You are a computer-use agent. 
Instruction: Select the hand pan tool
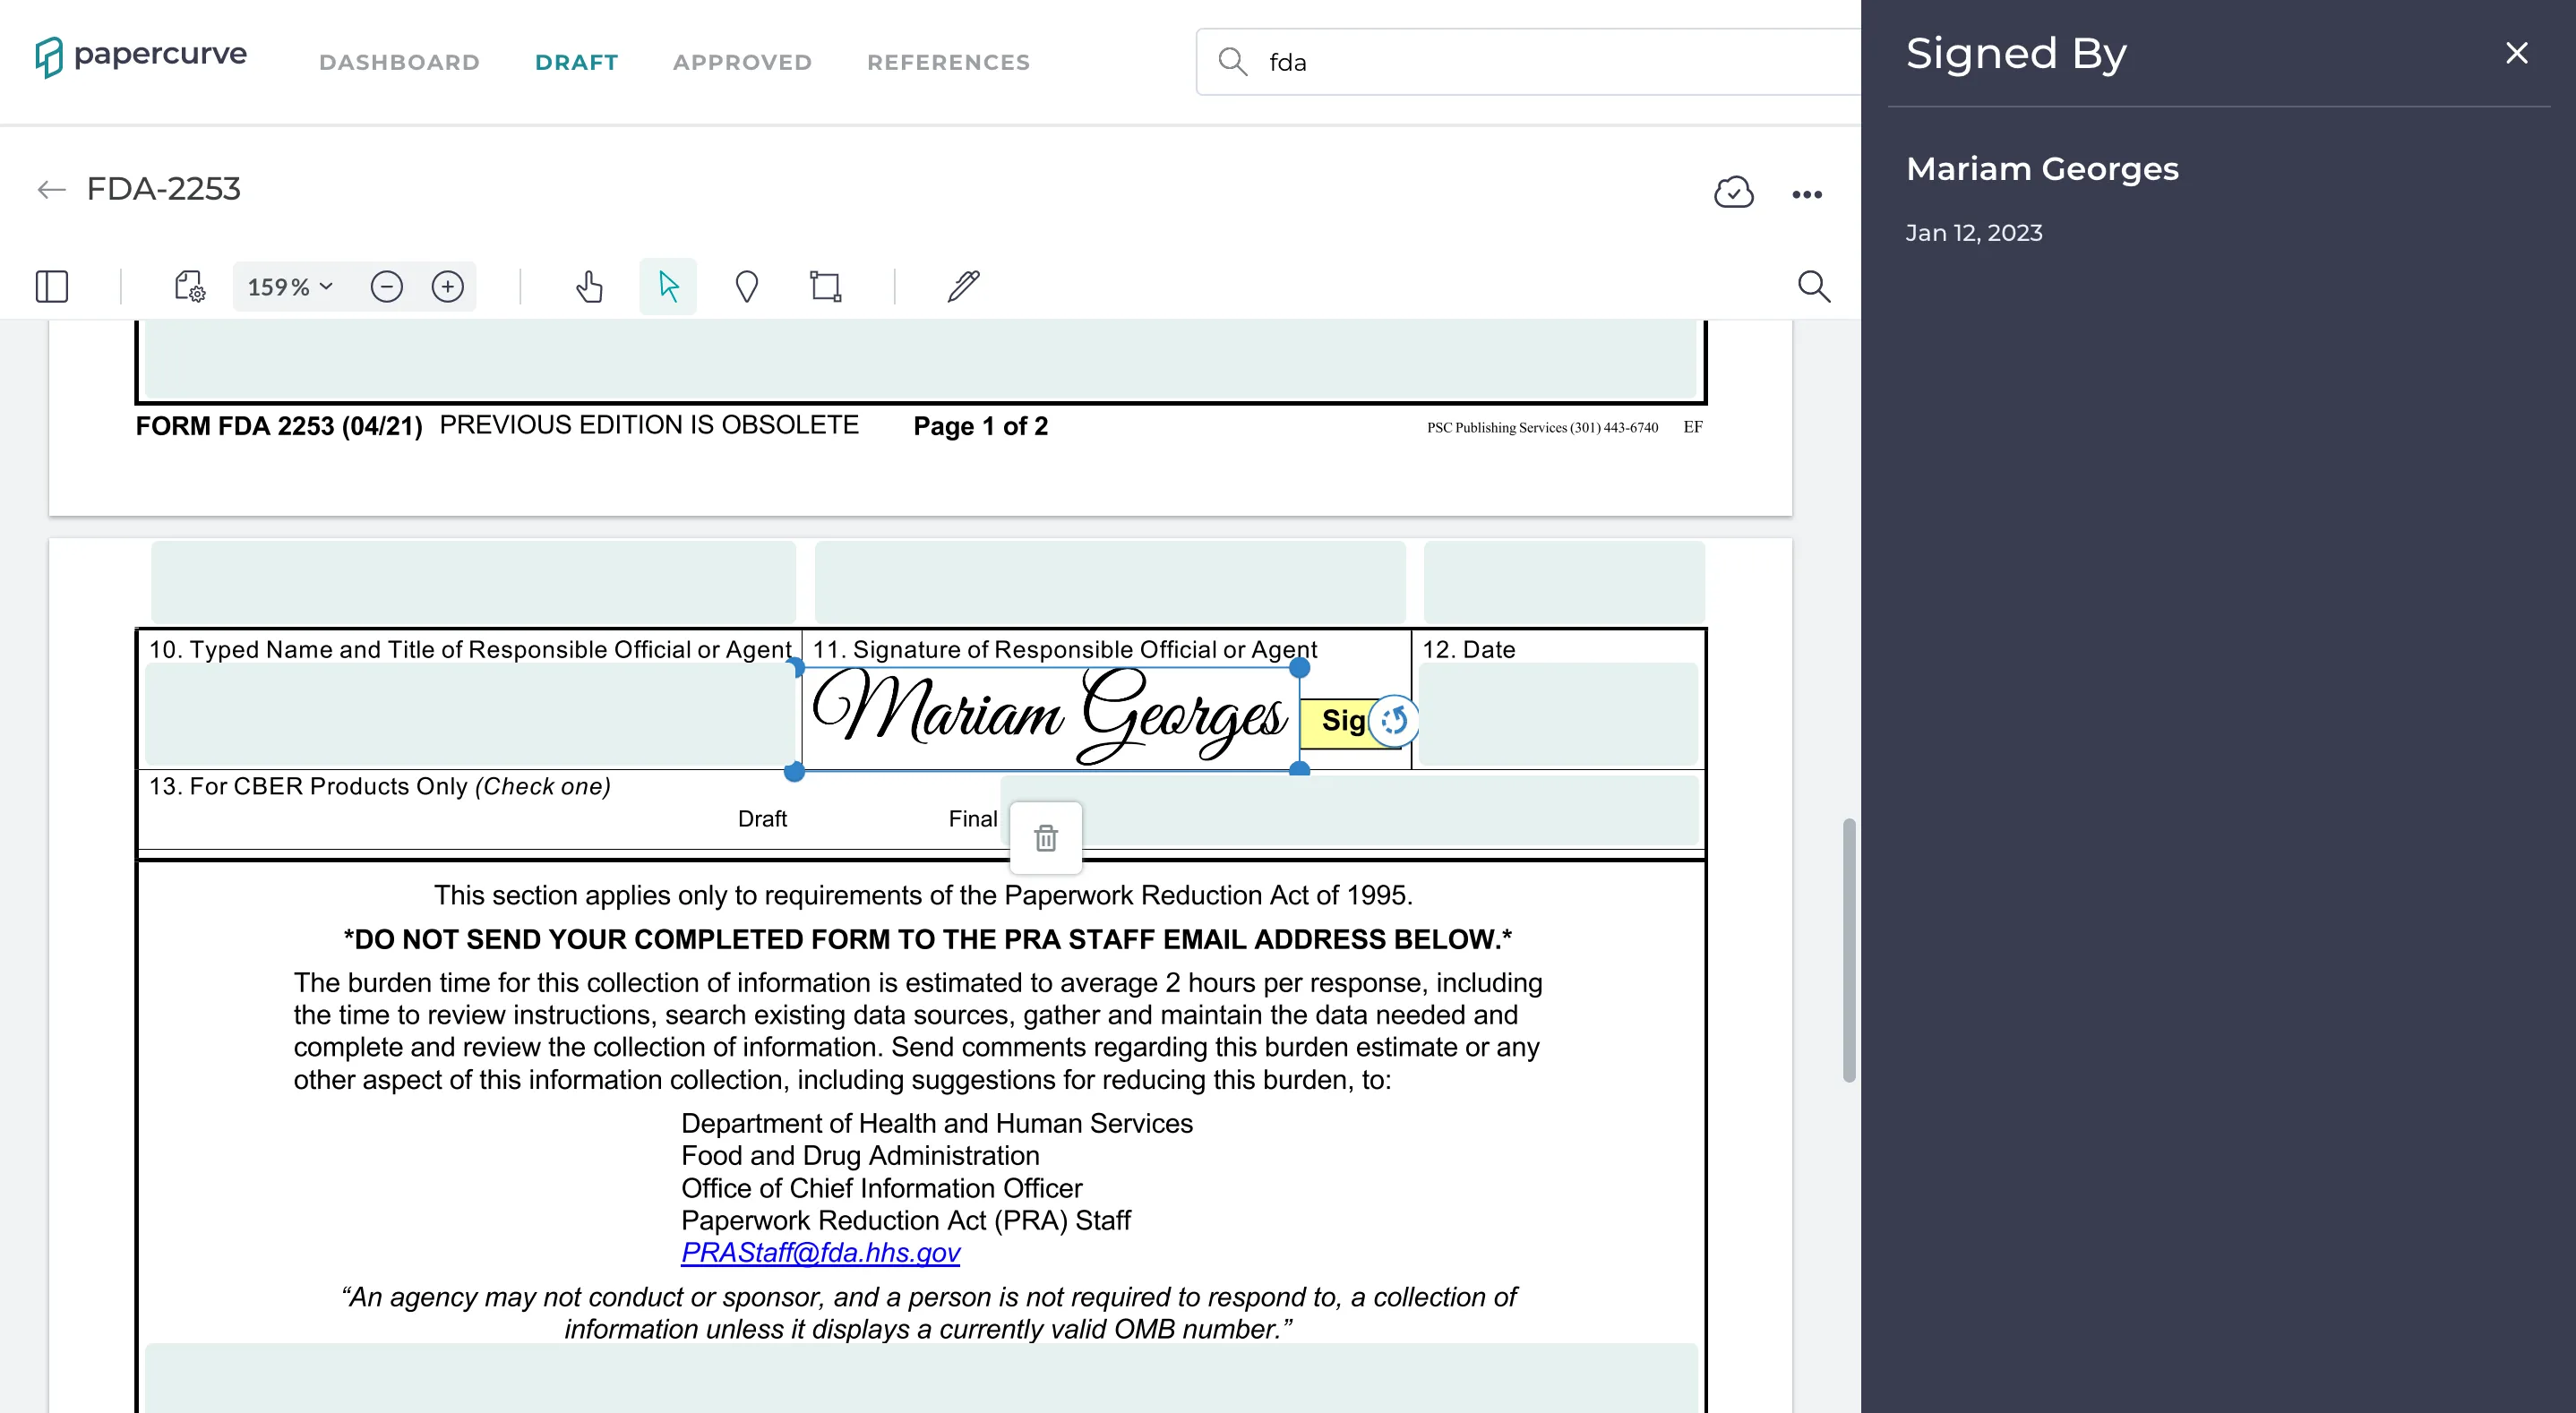click(x=589, y=286)
